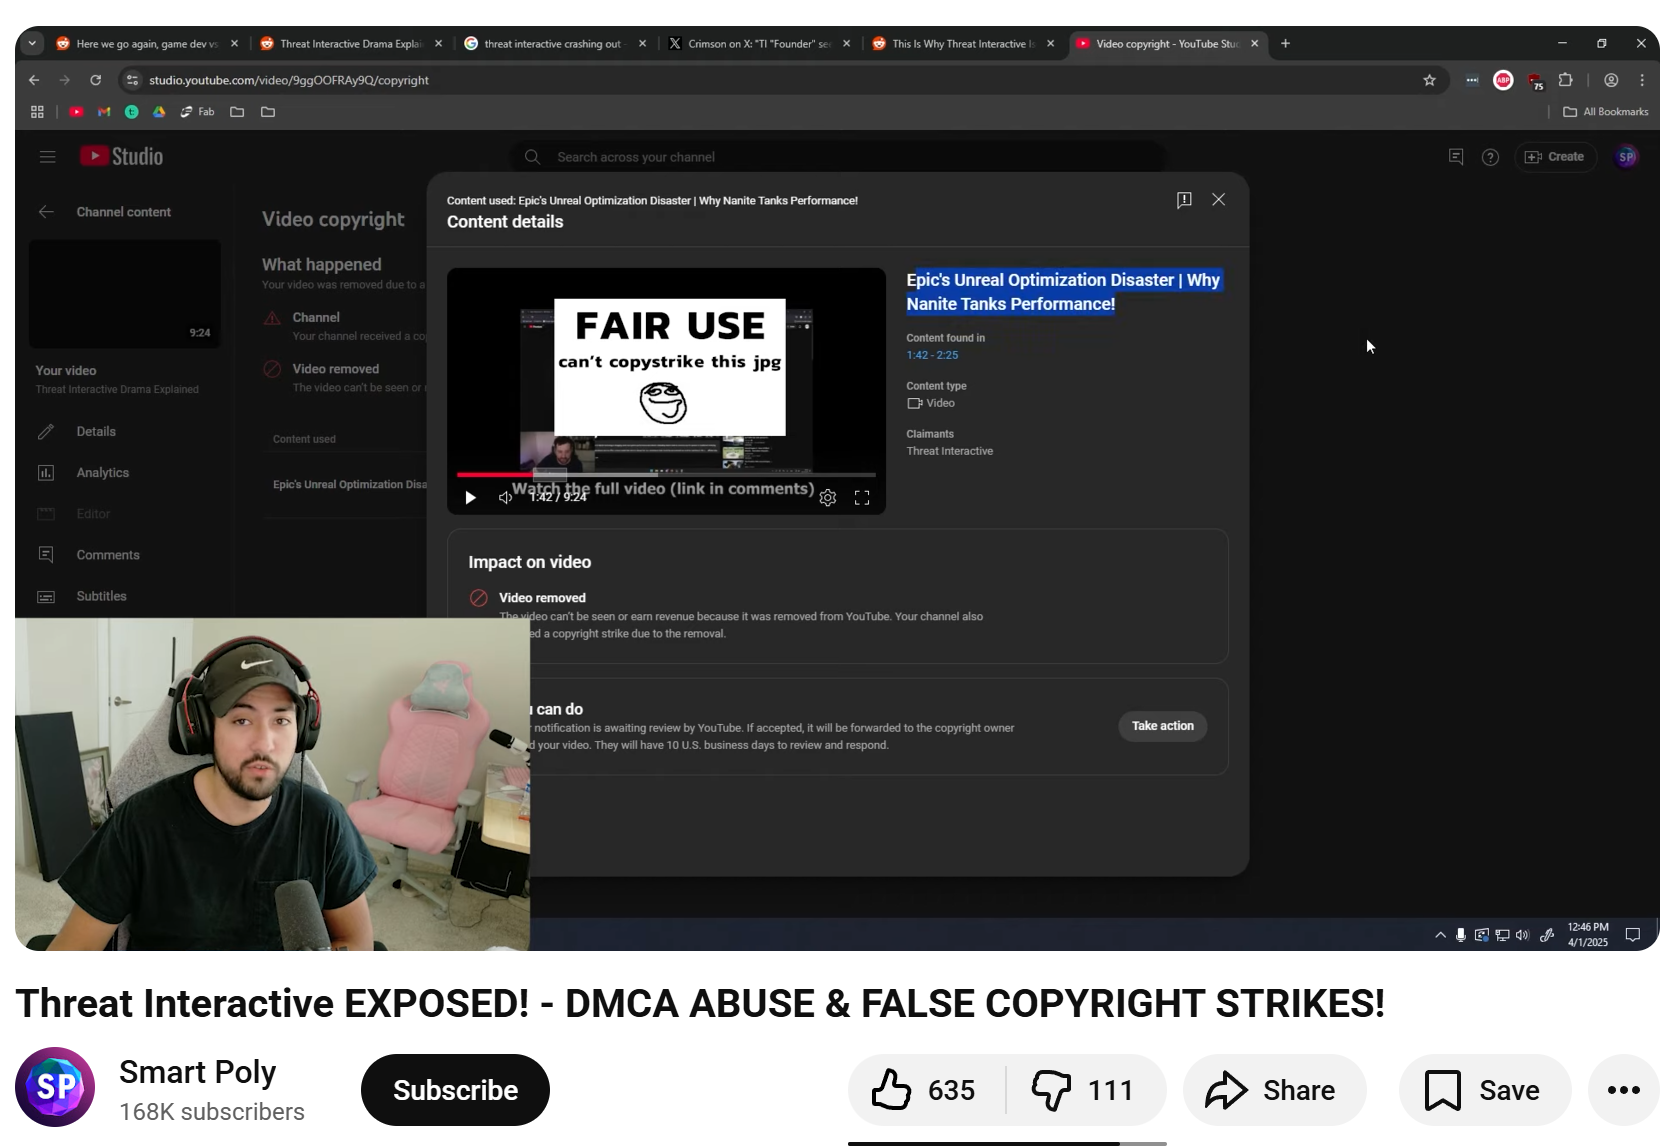Subscribe to Smart Poly

pyautogui.click(x=455, y=1090)
